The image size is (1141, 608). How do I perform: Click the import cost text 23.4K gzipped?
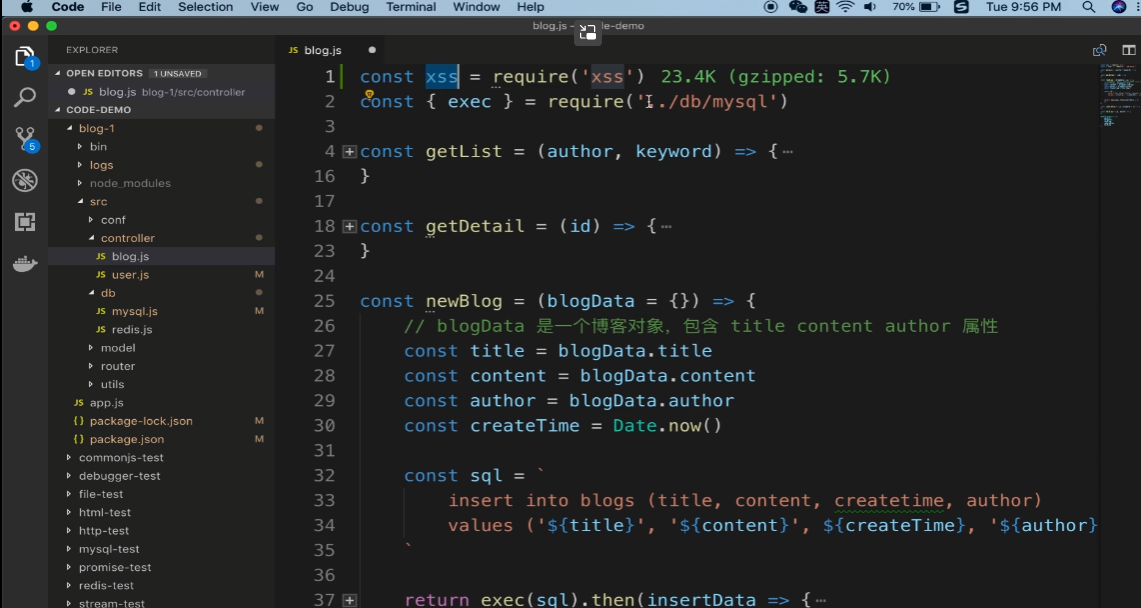(776, 76)
